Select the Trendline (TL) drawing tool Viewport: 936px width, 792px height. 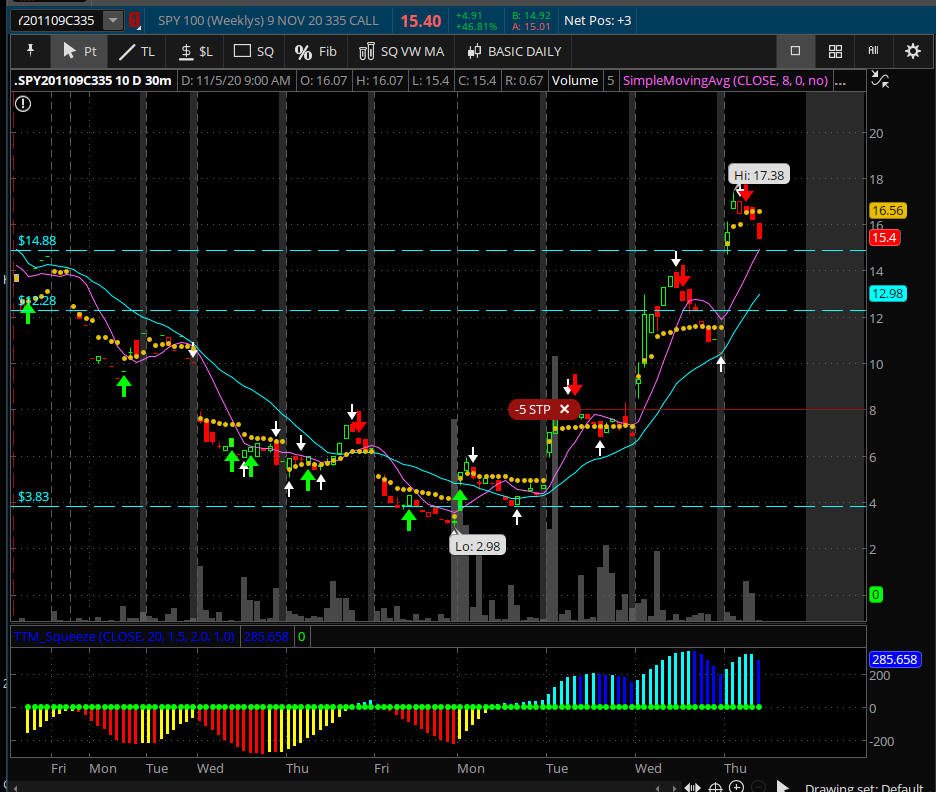click(137, 51)
